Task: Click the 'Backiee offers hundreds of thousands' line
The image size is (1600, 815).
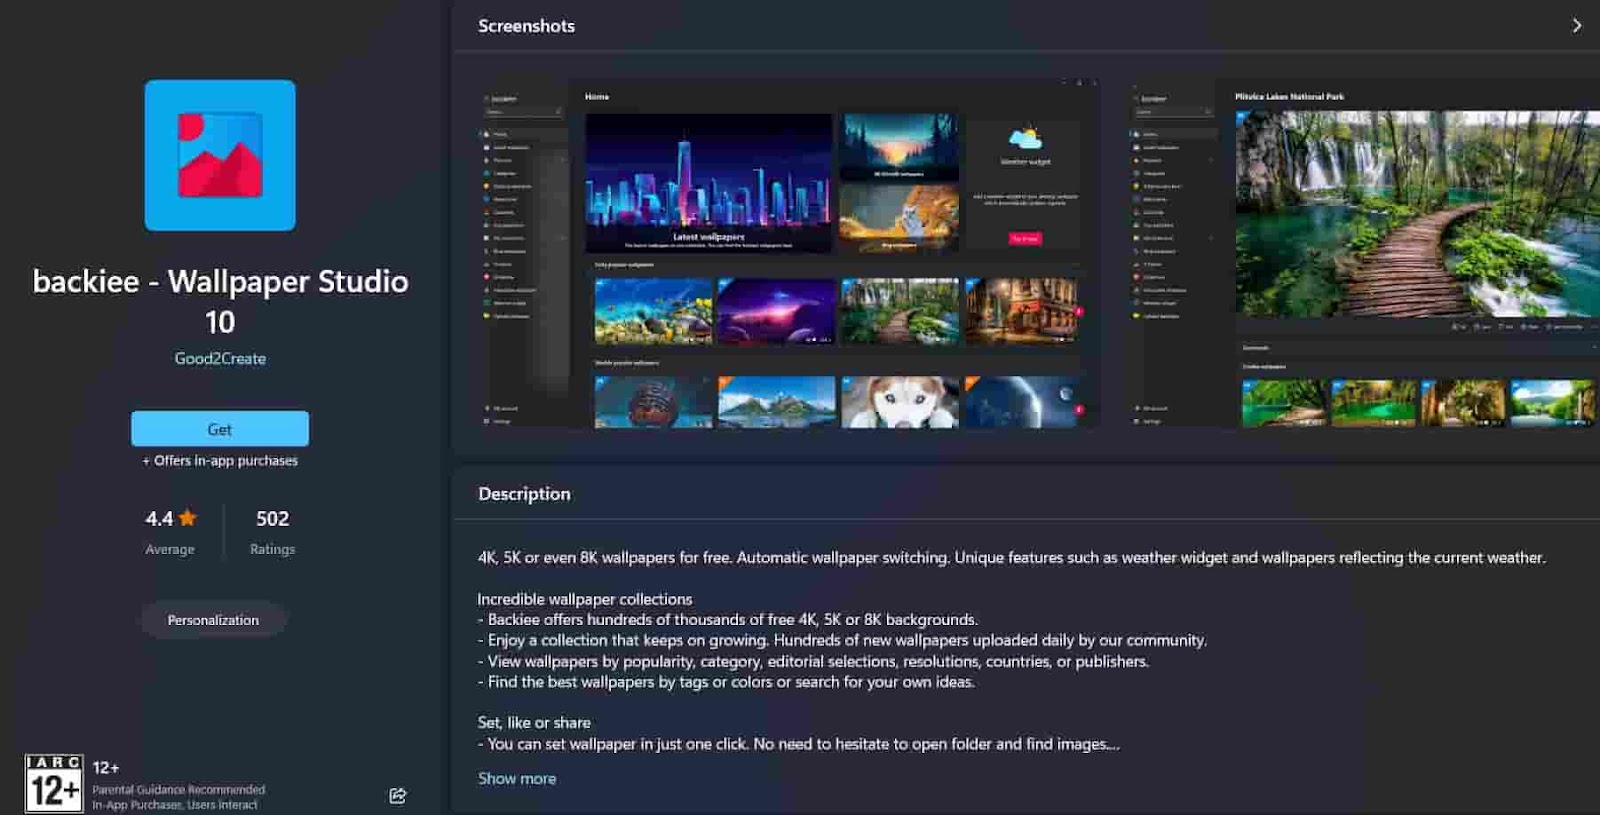Action: [728, 620]
